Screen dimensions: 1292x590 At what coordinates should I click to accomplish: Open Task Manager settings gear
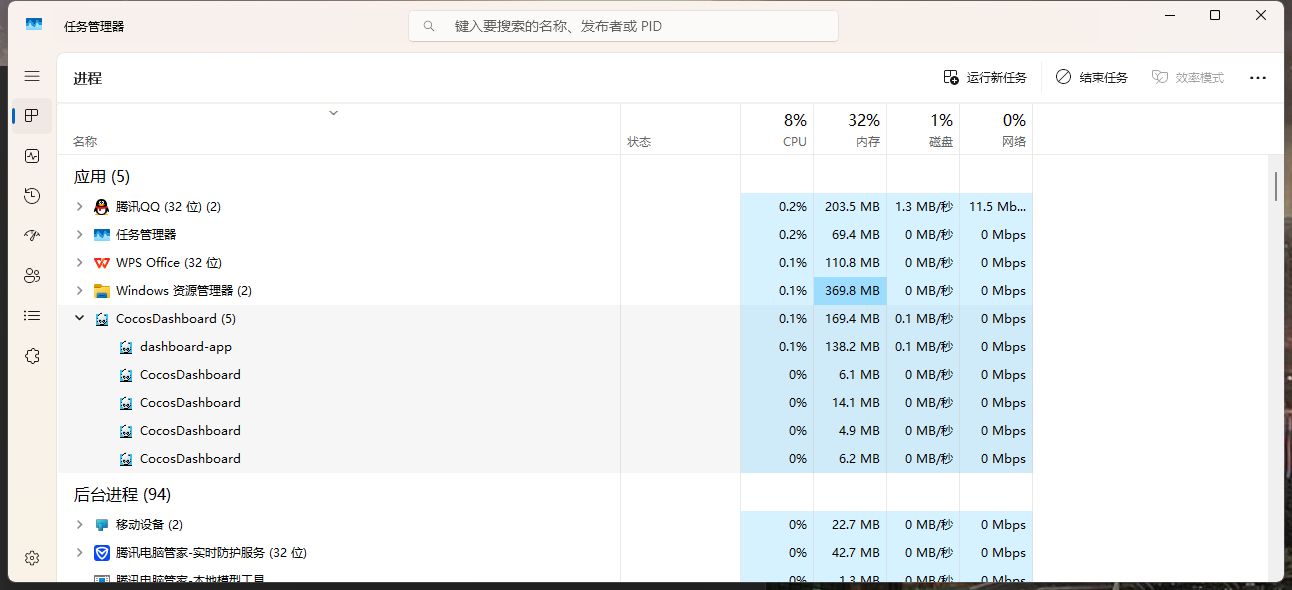[32, 558]
